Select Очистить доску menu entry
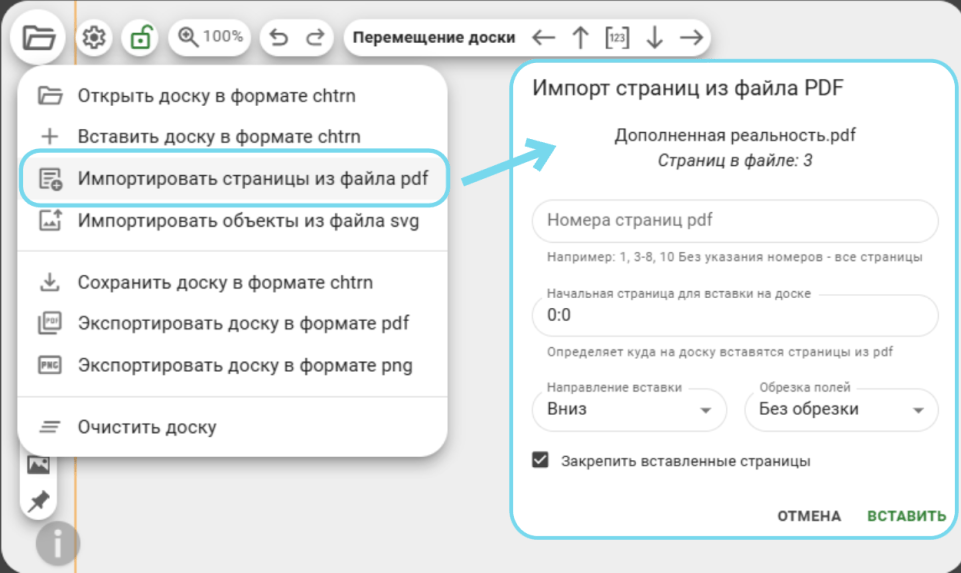The image size is (961, 573). click(x=233, y=427)
